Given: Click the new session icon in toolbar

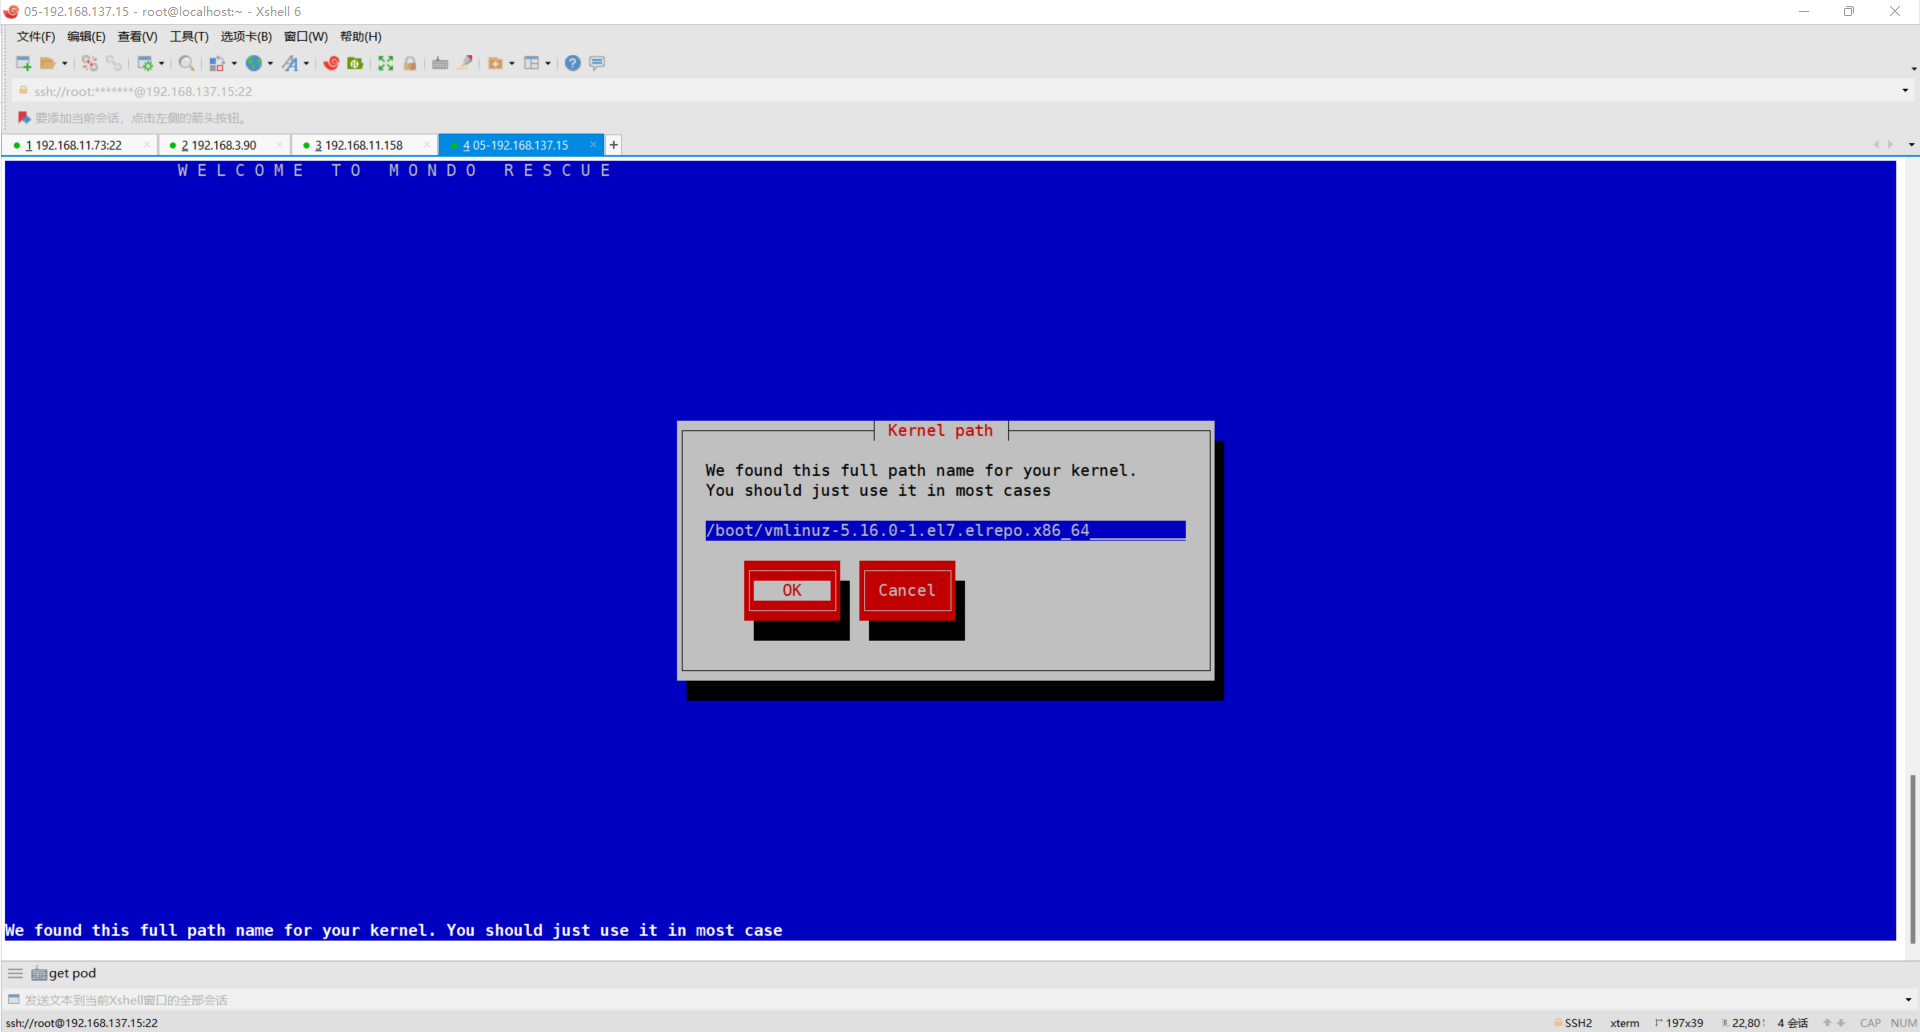Looking at the screenshot, I should click(23, 63).
